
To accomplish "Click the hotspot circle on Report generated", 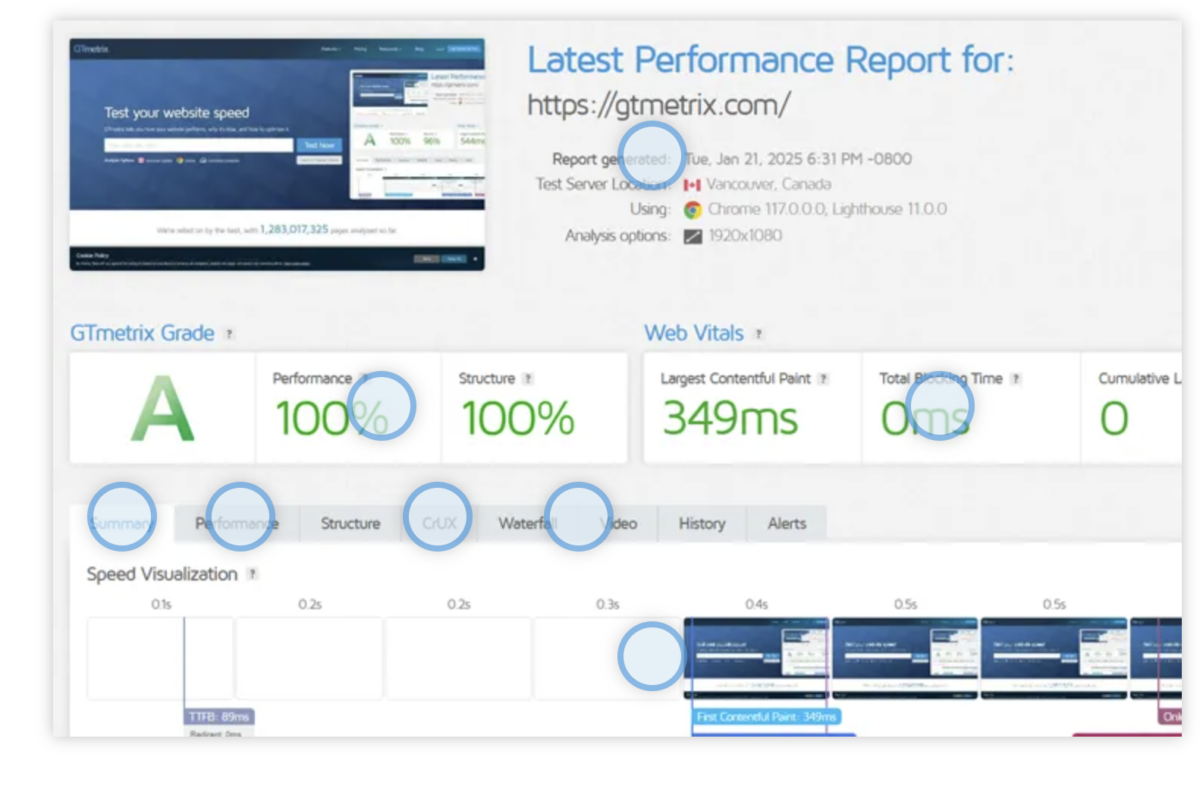I will coord(652,154).
